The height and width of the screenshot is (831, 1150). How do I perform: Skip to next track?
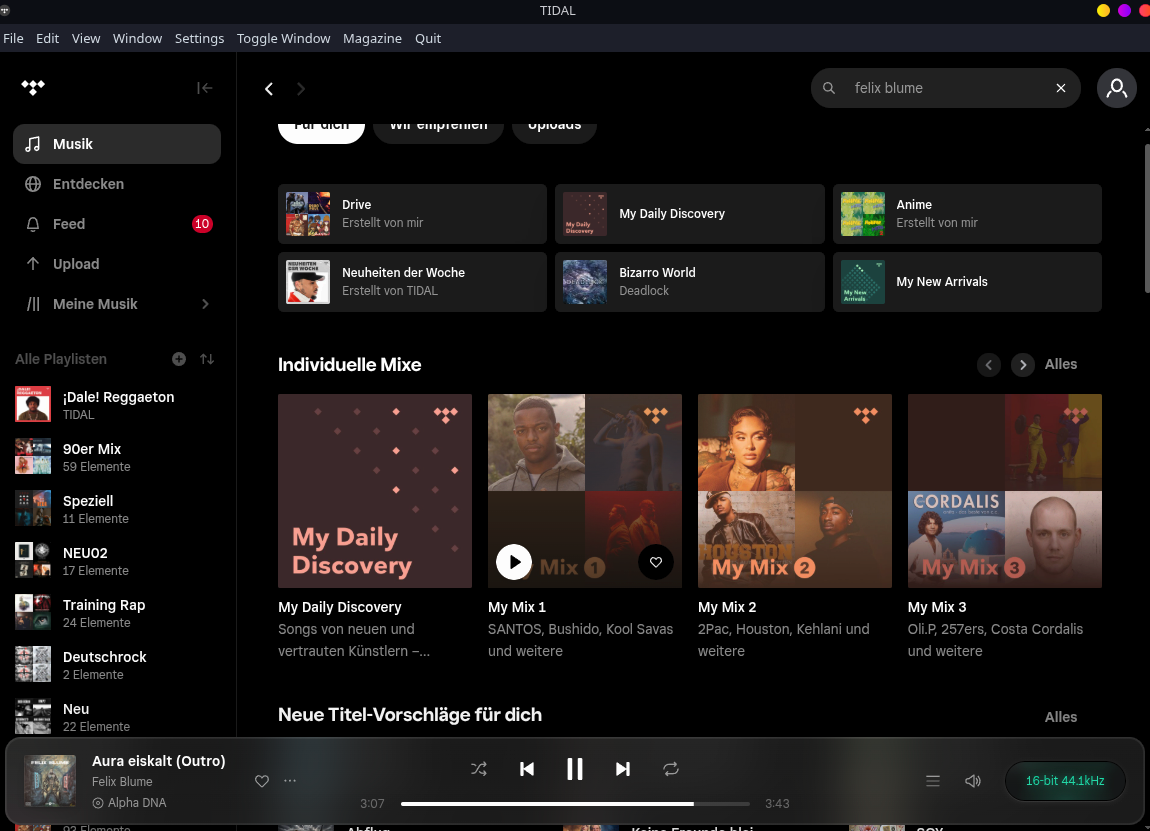pos(623,769)
